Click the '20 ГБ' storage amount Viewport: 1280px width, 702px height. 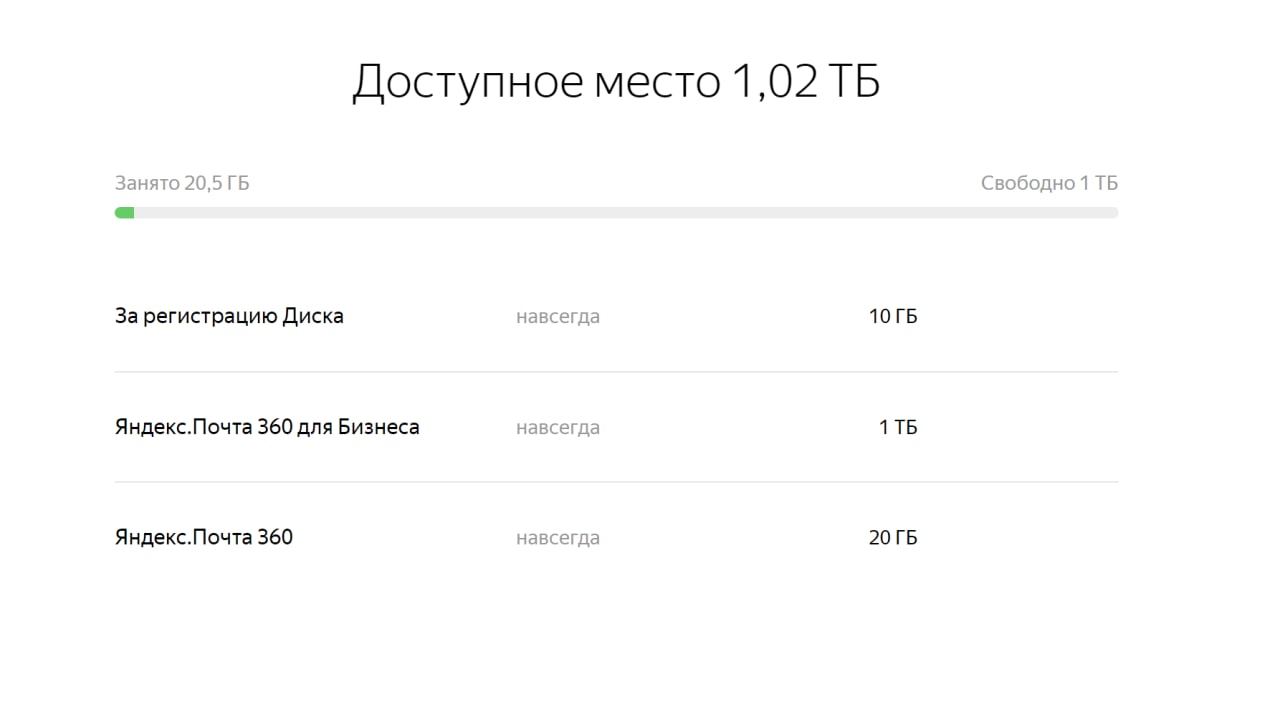pyautogui.click(x=893, y=538)
